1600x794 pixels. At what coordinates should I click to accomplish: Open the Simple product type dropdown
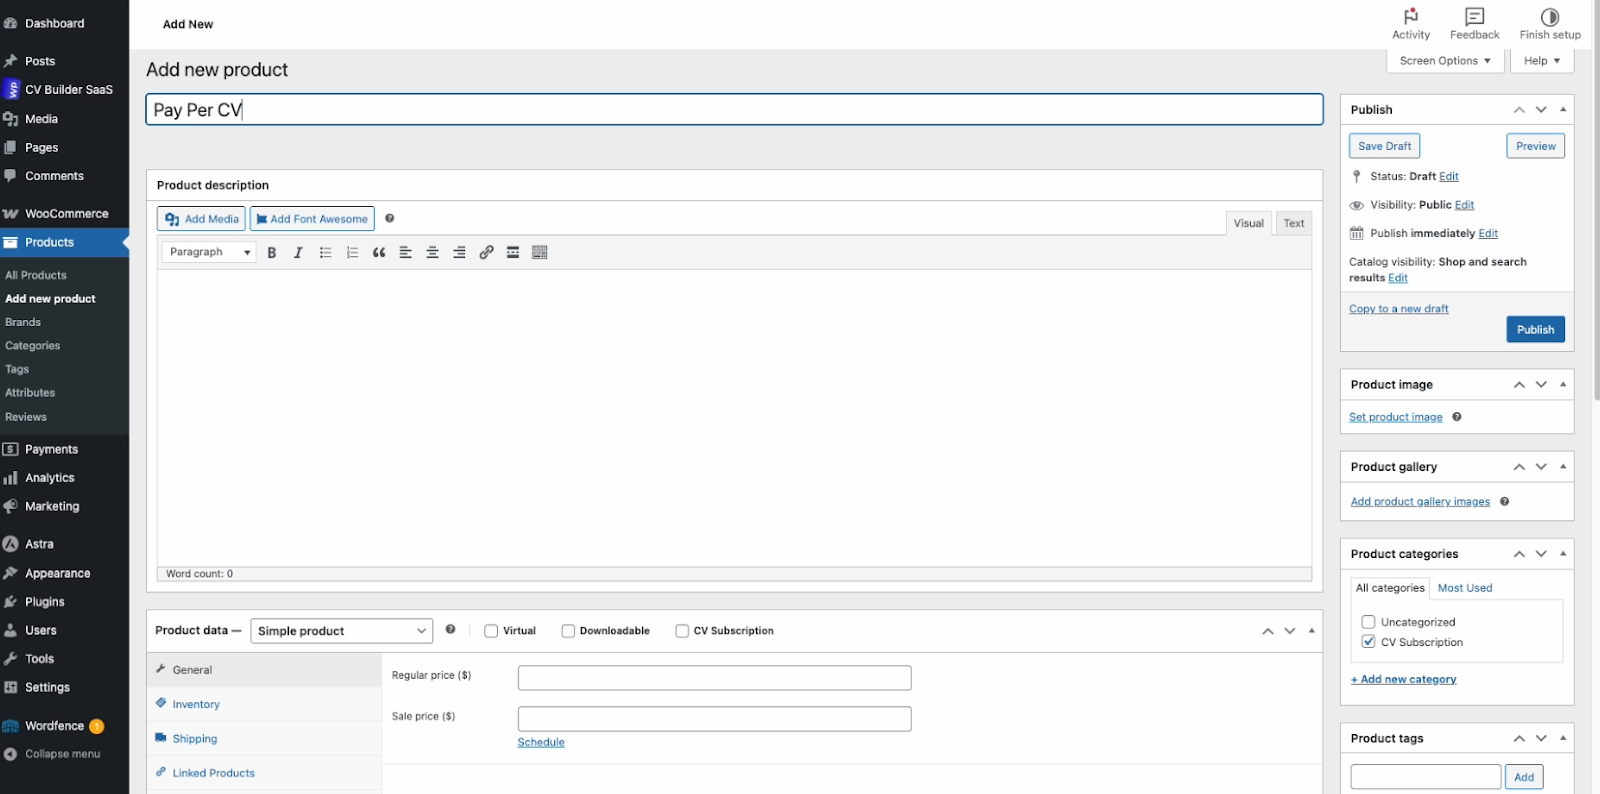[342, 631]
